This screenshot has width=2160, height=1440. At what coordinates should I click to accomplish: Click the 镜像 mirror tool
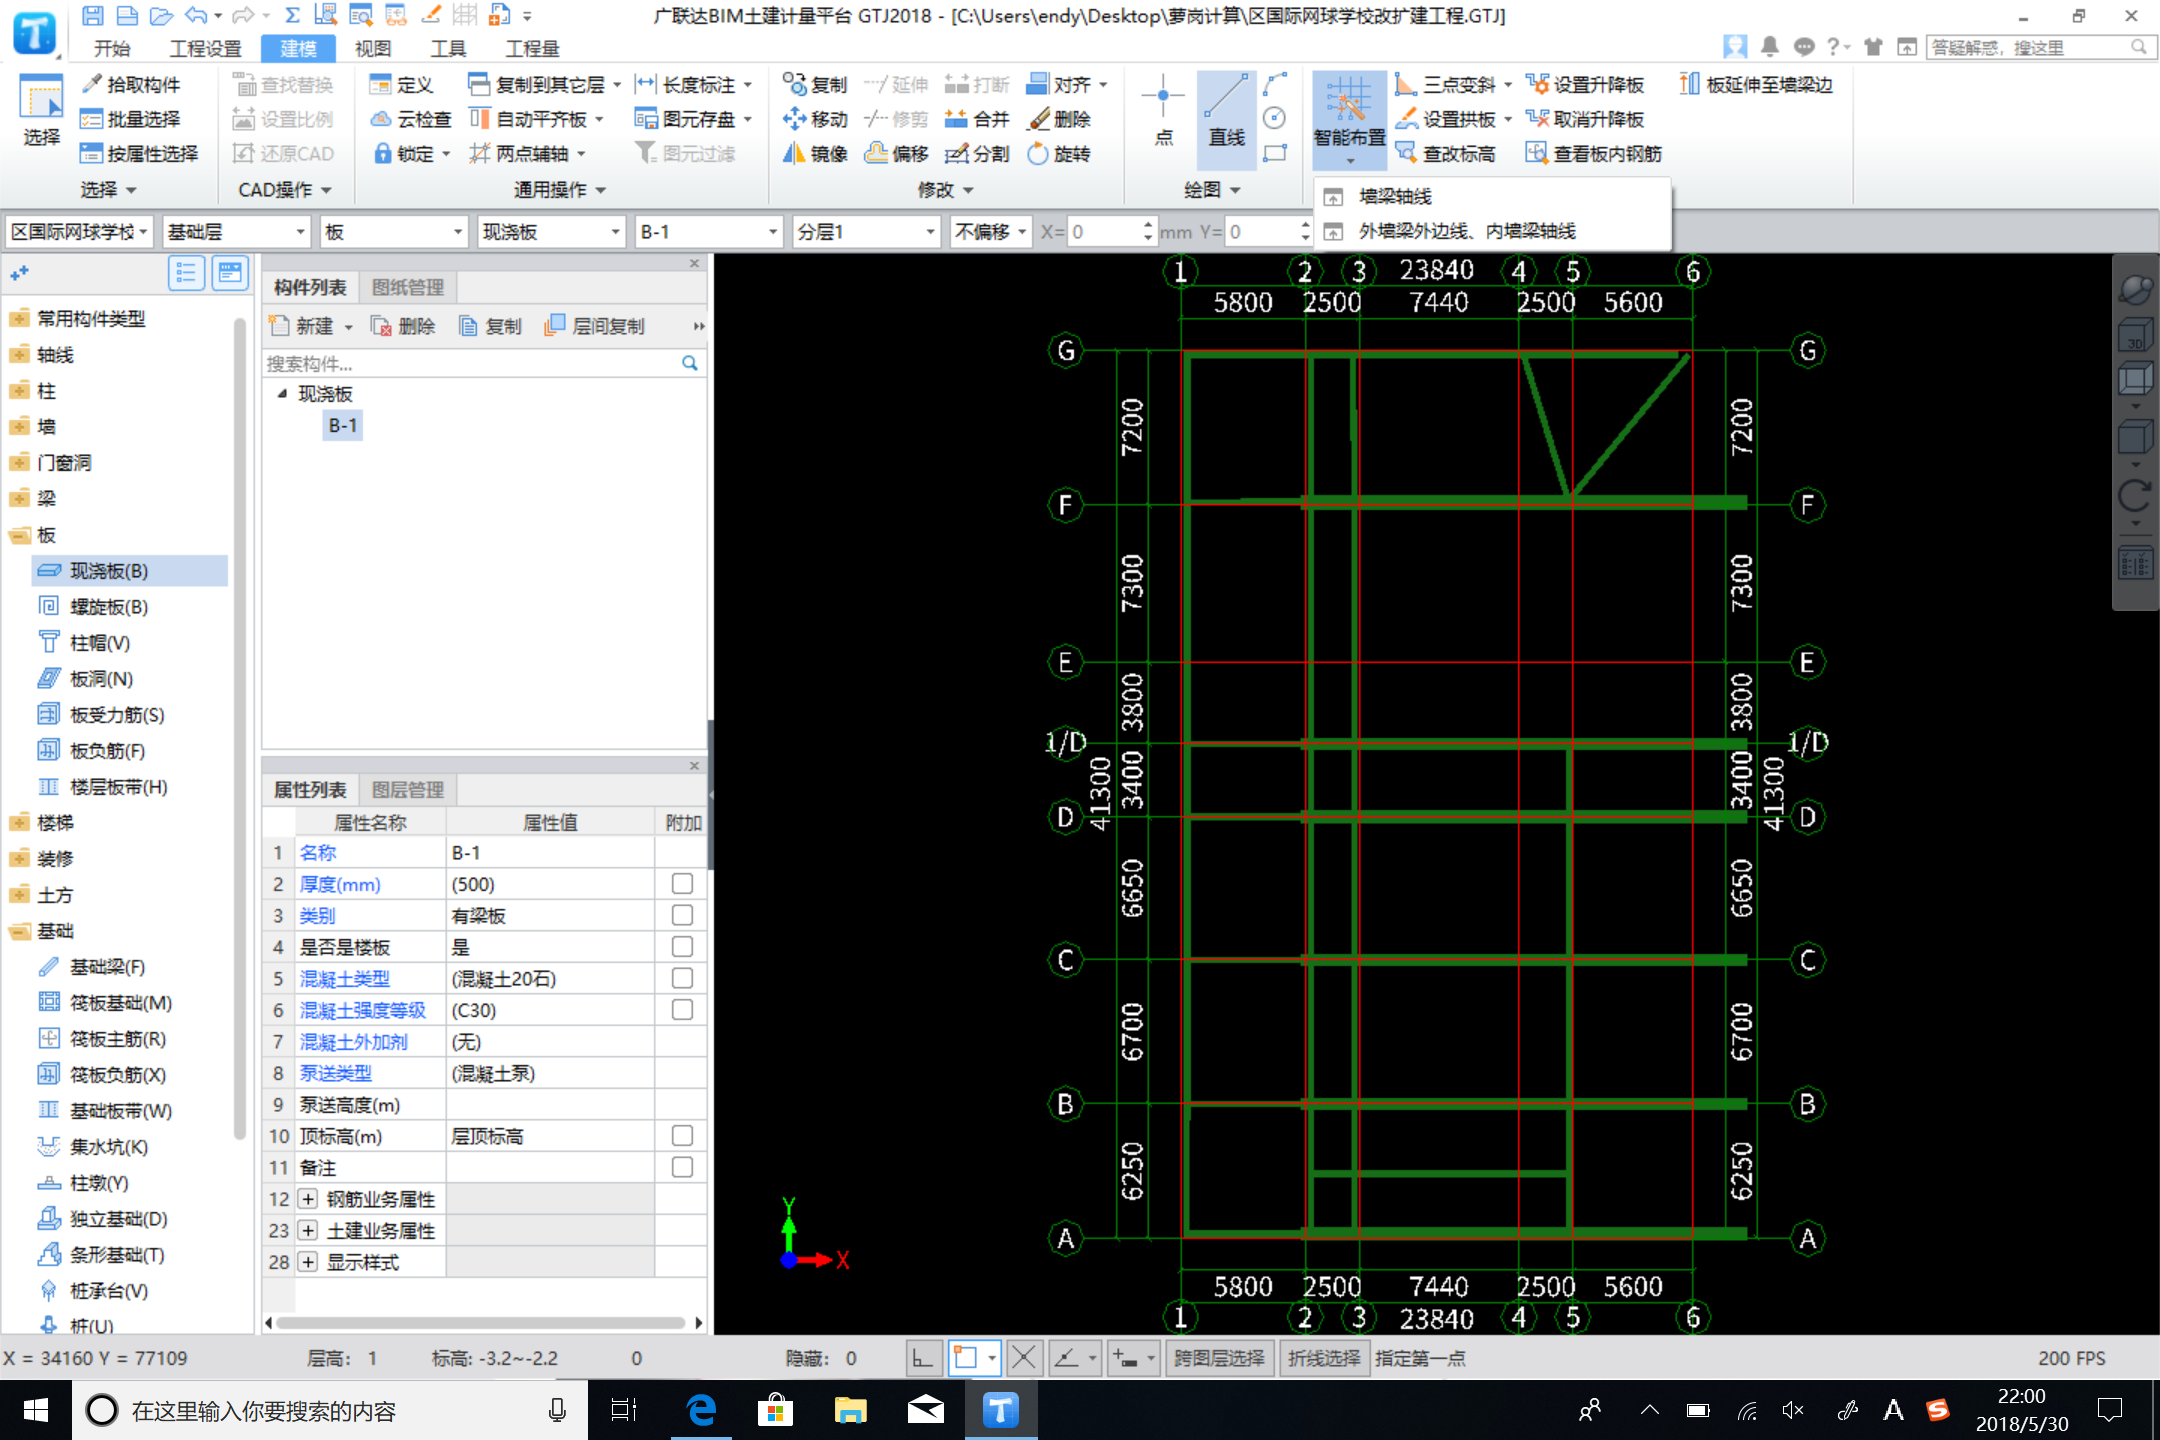point(814,153)
